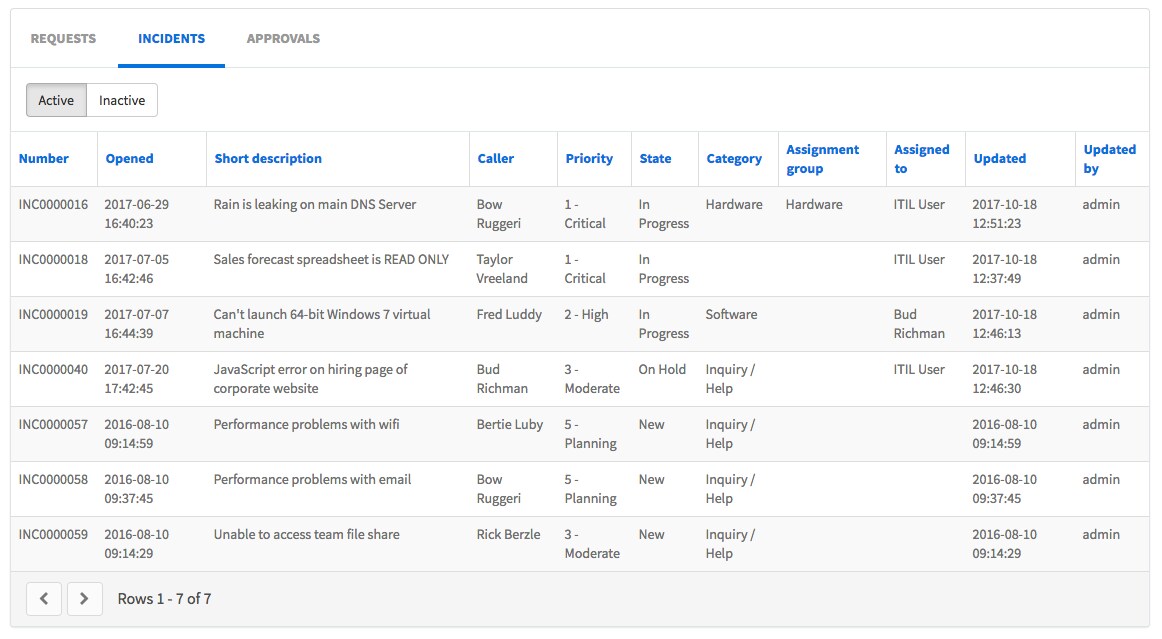This screenshot has width=1162, height=639.
Task: Go to previous page arrow
Action: tap(44, 599)
